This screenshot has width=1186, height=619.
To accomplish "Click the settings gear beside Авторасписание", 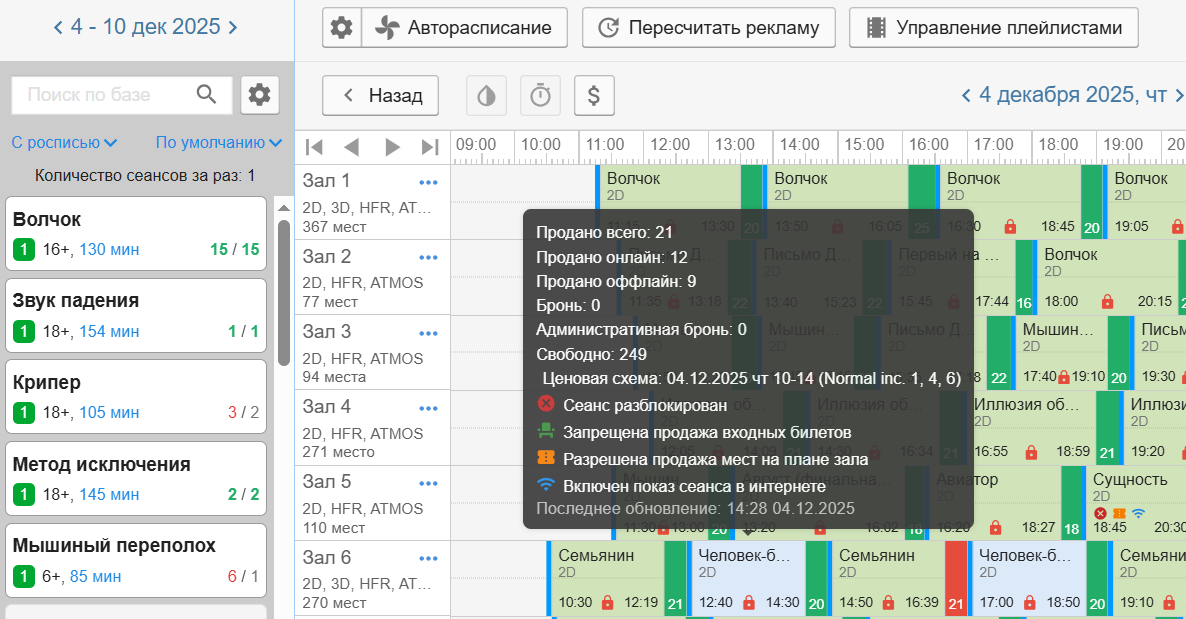I will coord(342,28).
